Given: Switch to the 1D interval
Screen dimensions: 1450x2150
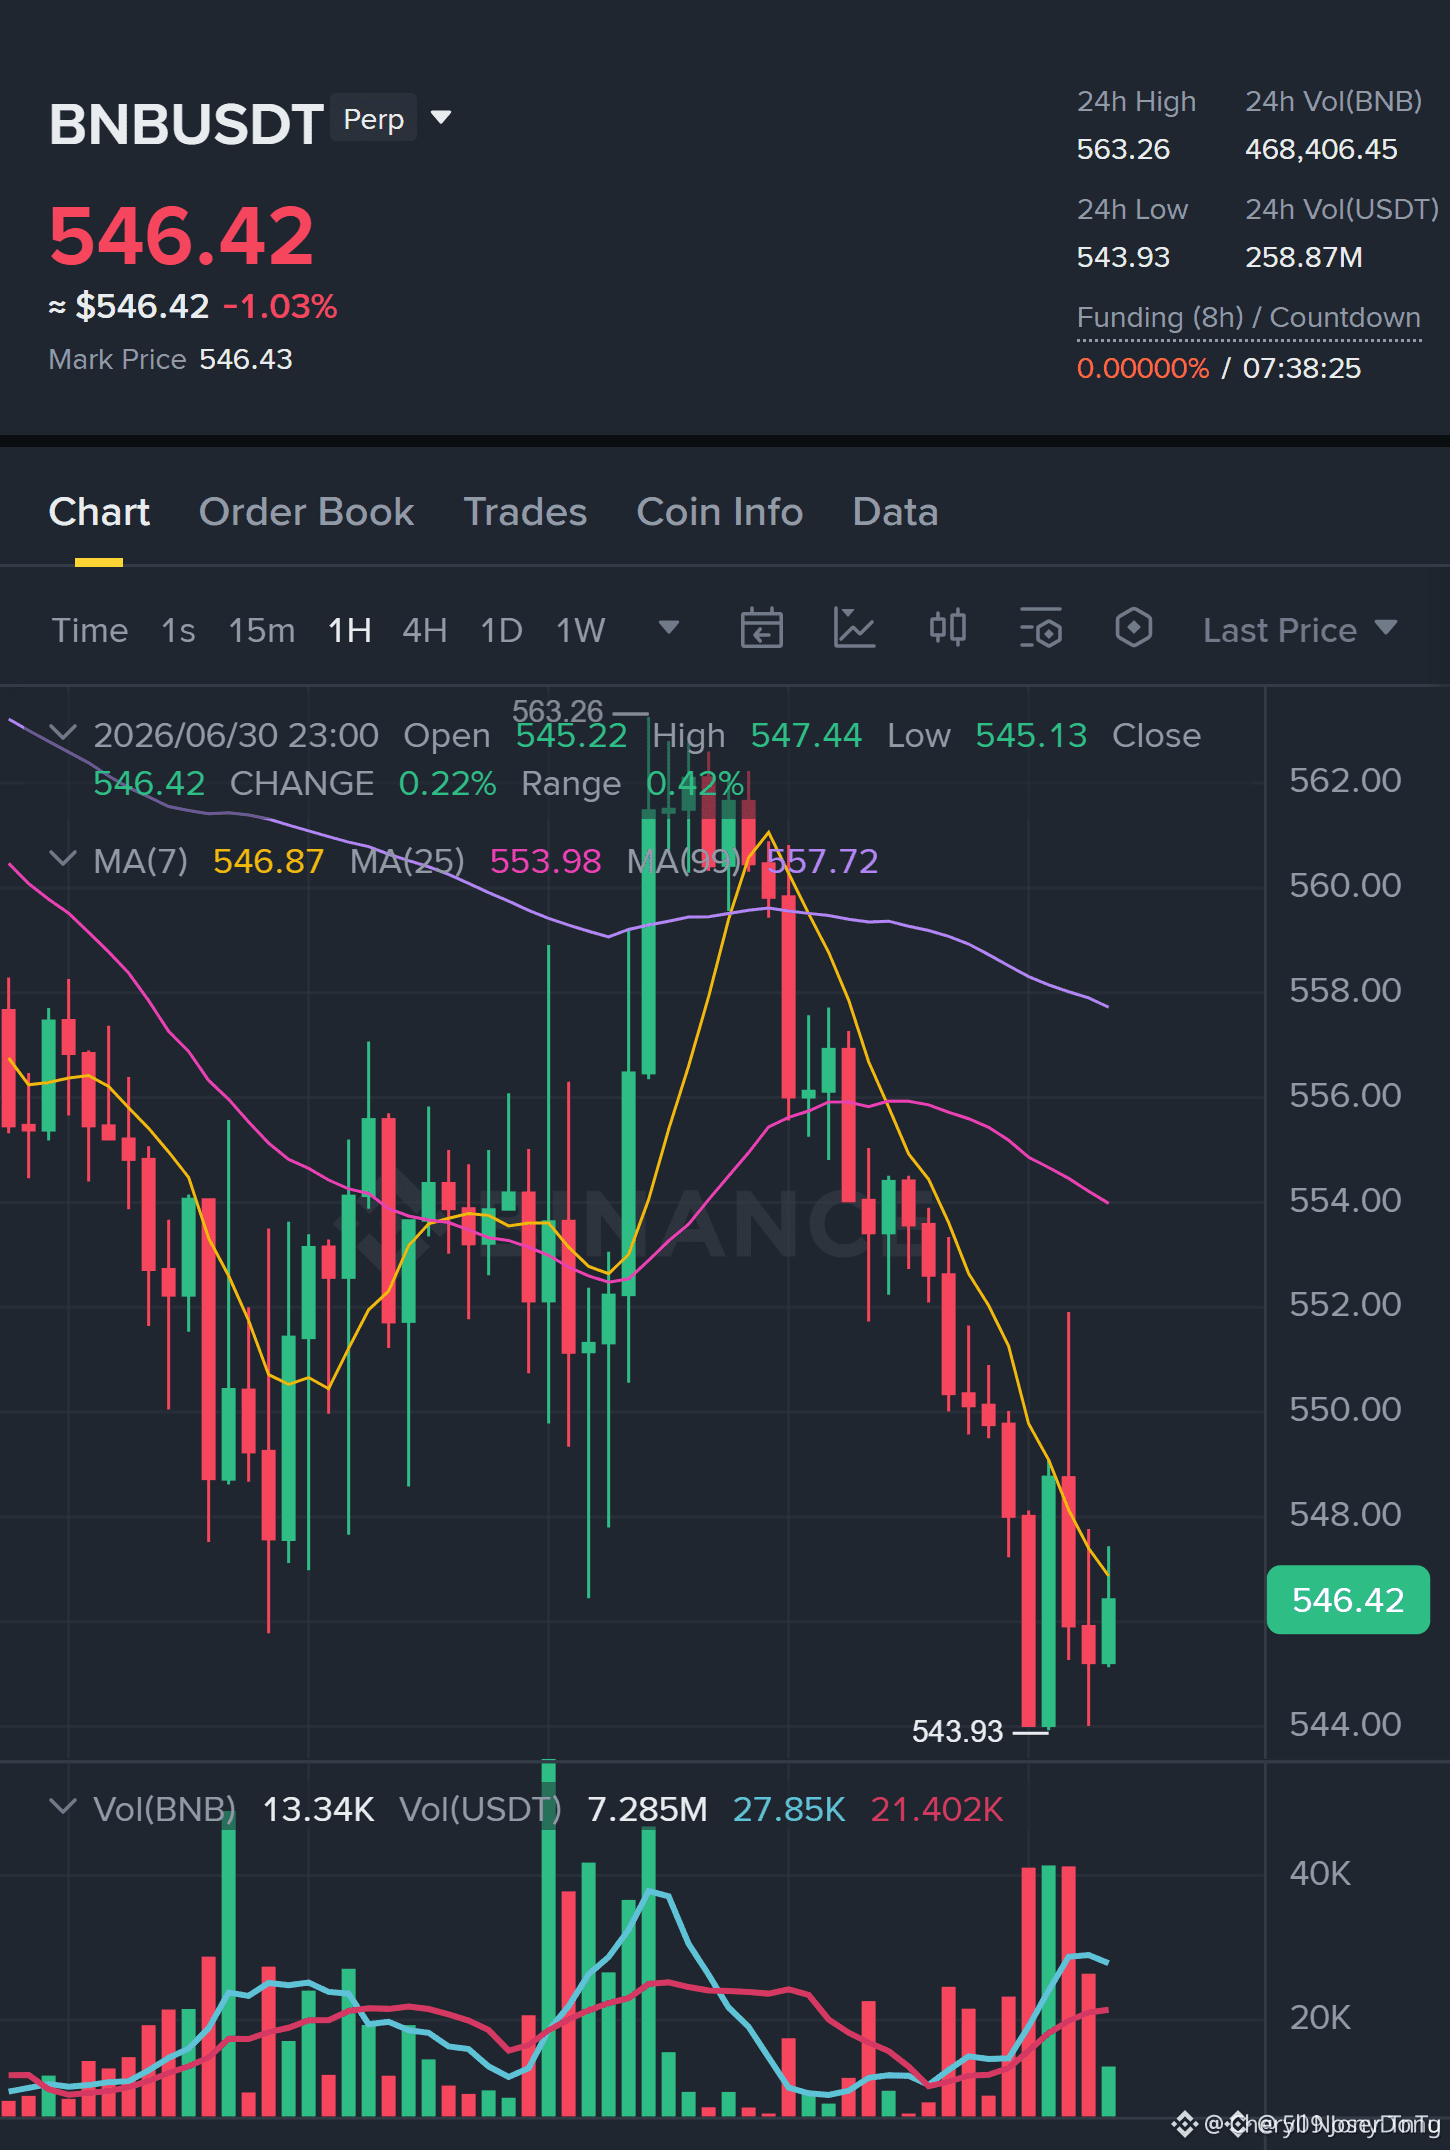Looking at the screenshot, I should (501, 630).
